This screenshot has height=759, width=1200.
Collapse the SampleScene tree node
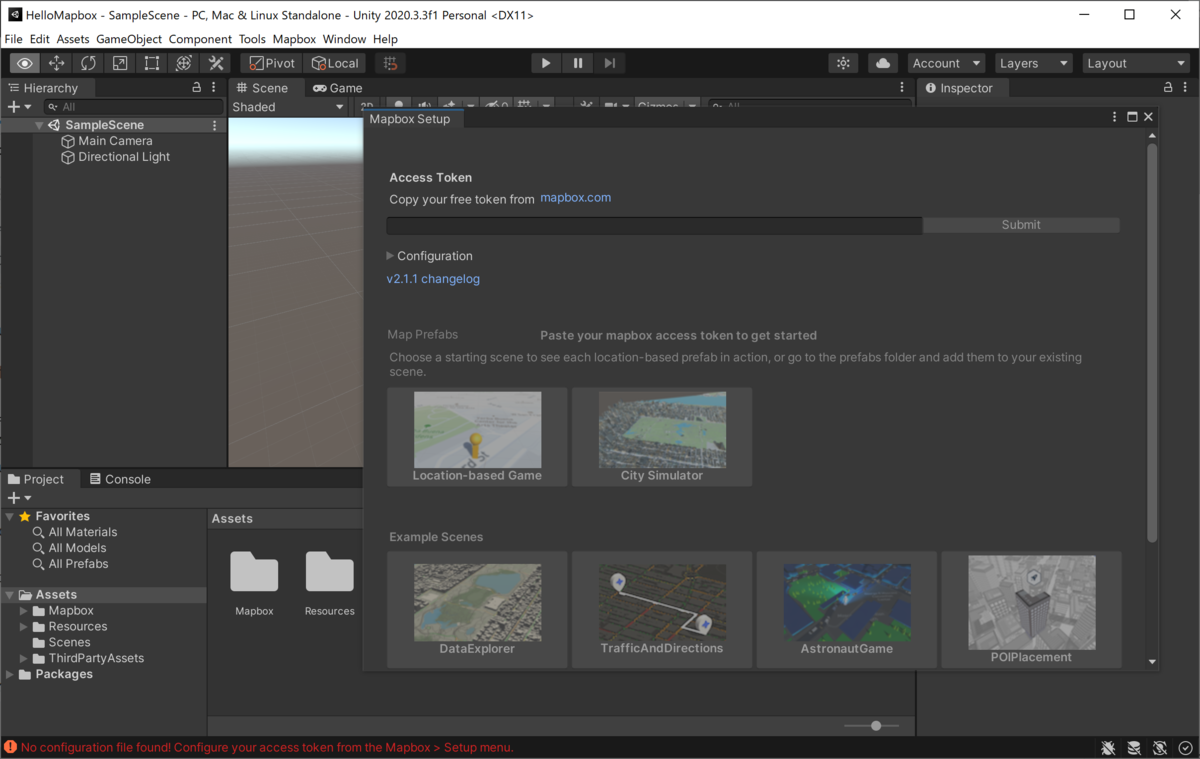coord(39,125)
